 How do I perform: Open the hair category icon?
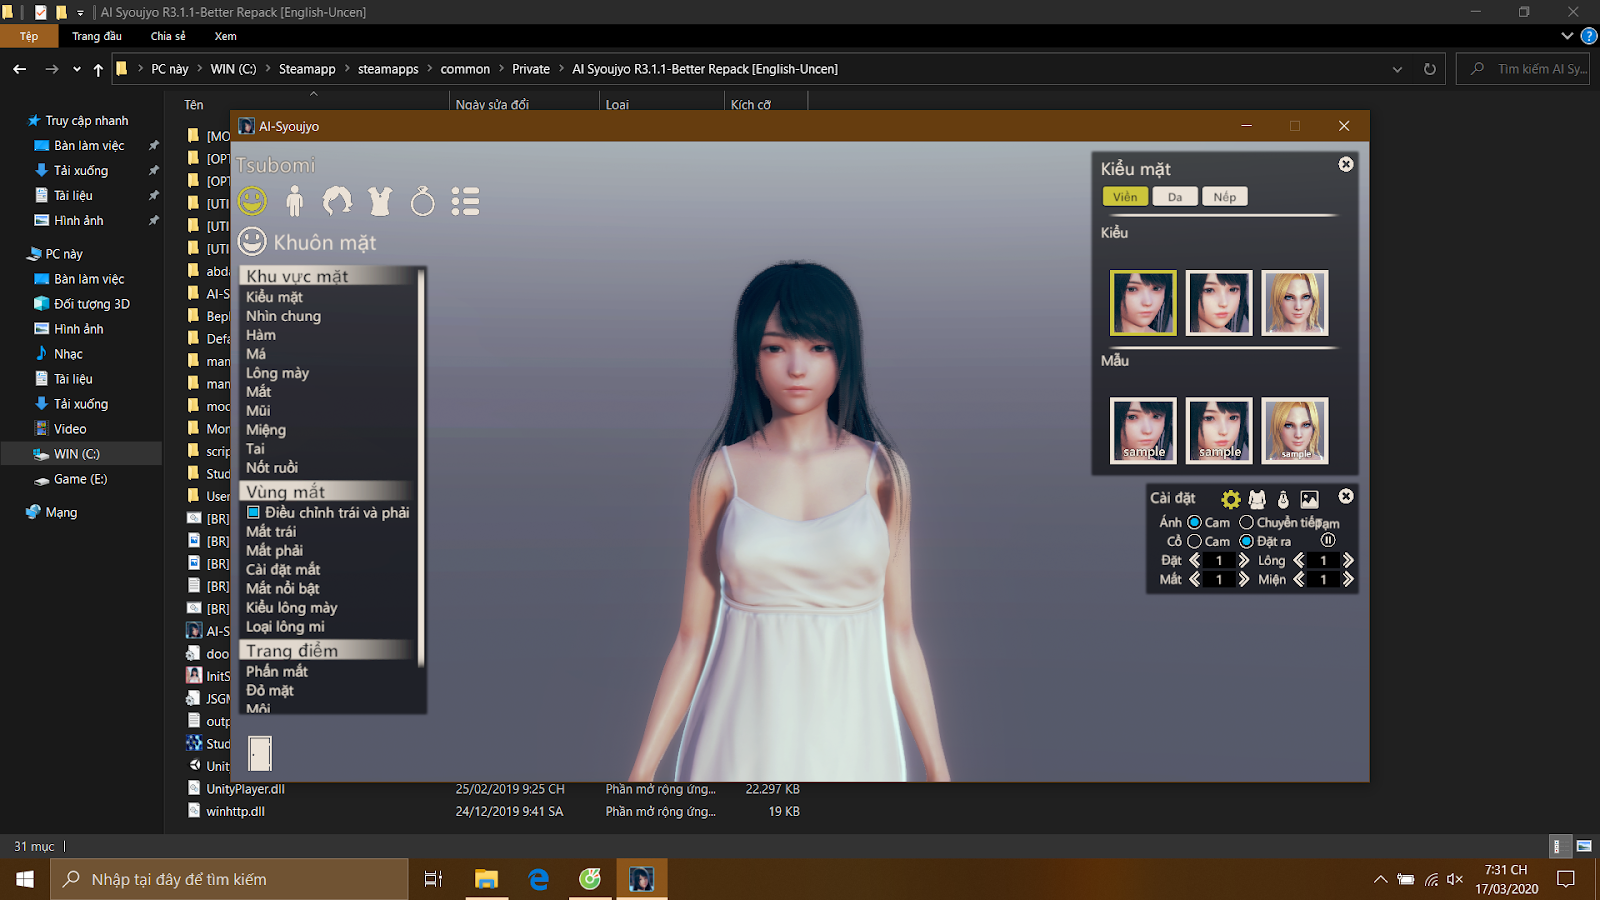point(337,201)
